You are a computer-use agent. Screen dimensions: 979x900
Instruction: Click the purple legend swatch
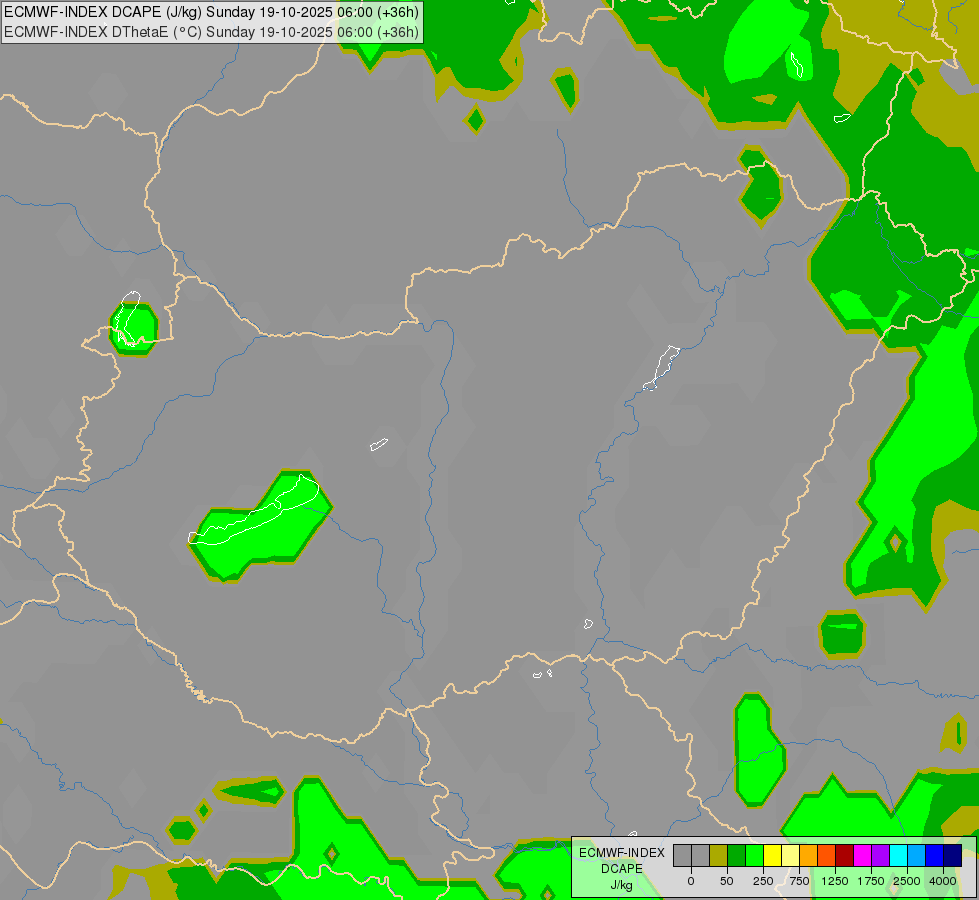[x=880, y=856]
